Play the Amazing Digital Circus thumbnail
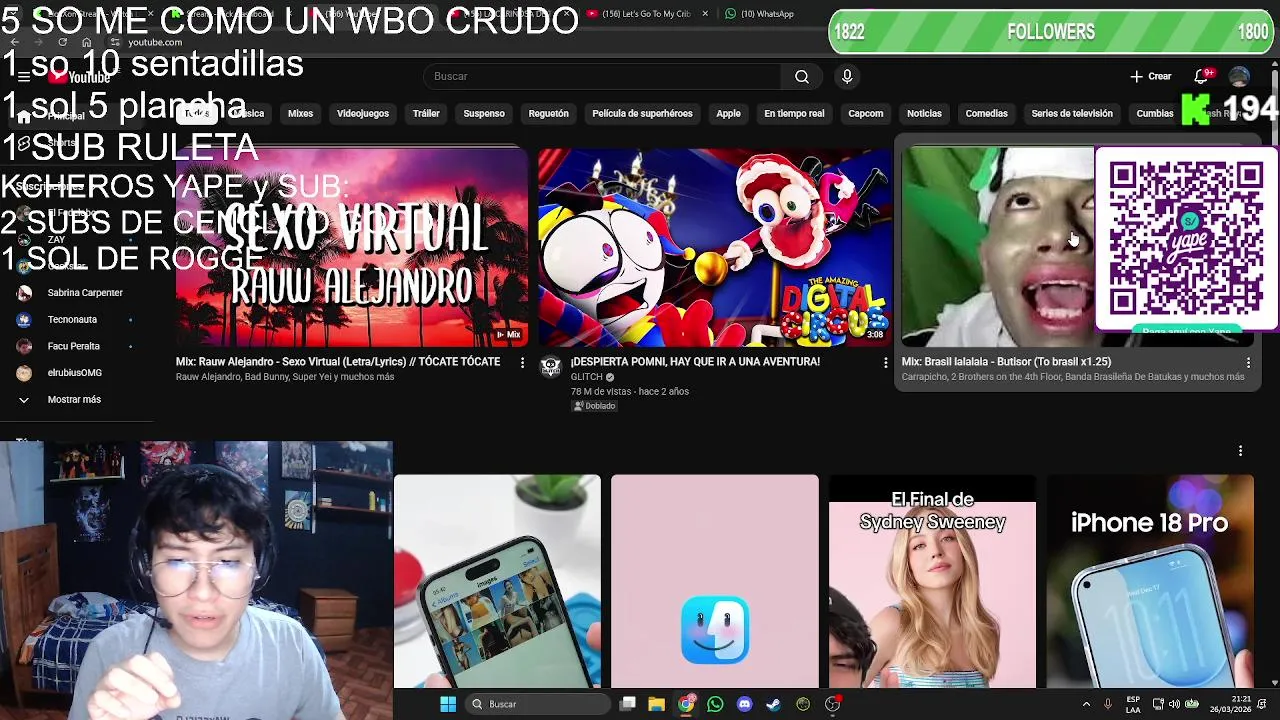1280x720 pixels. pyautogui.click(x=714, y=247)
